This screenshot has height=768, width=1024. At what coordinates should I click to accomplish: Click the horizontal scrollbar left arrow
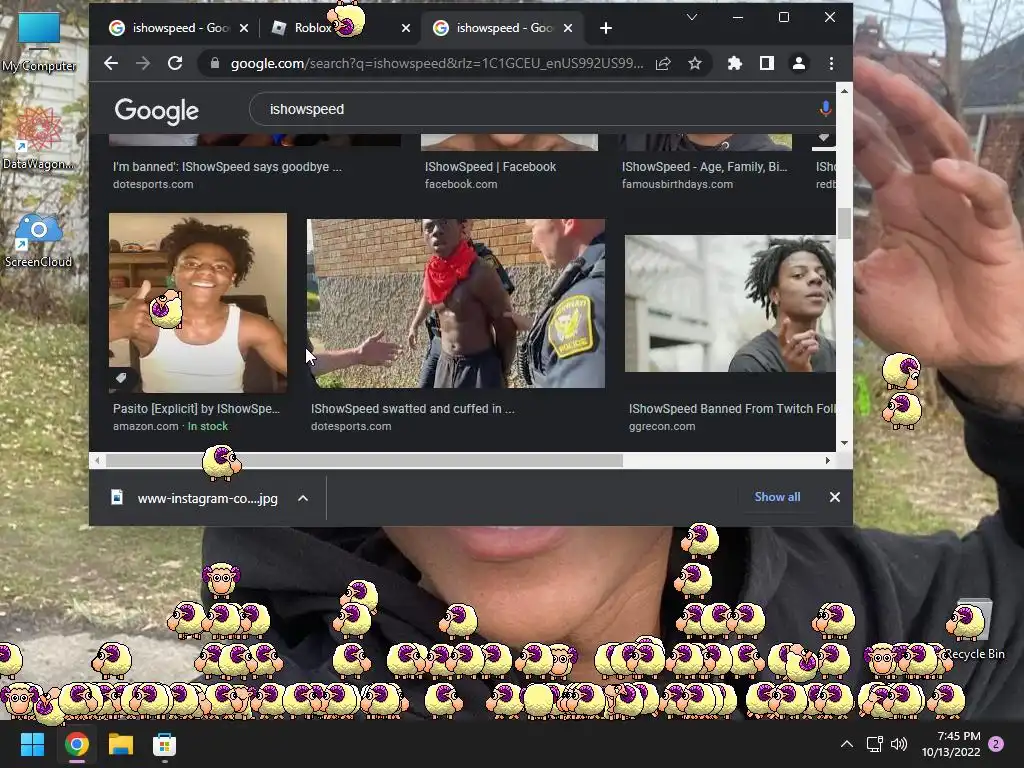(x=97, y=460)
